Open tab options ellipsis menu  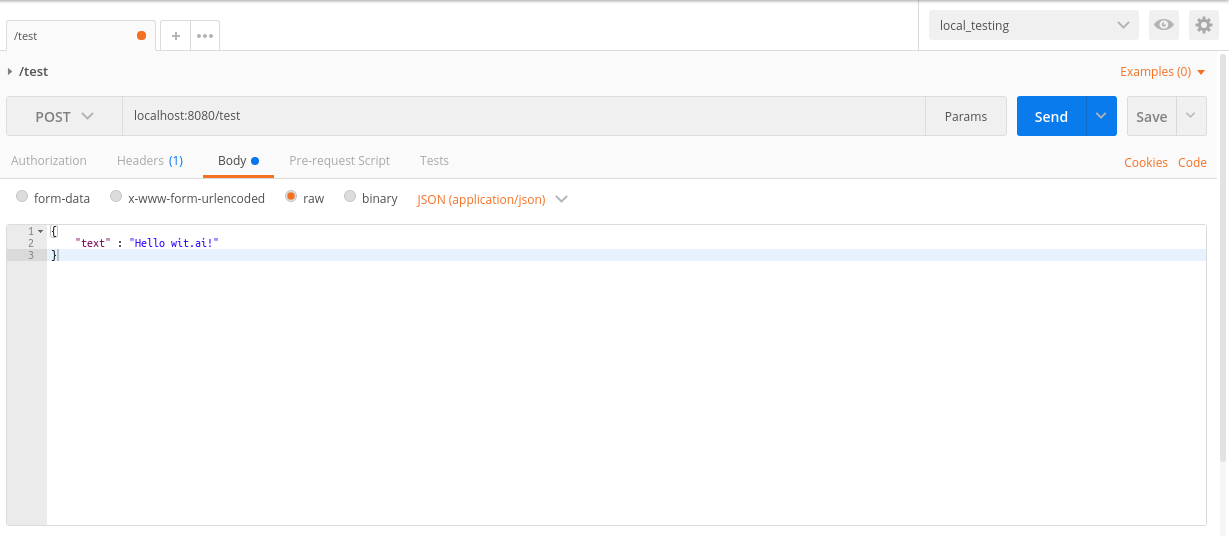[x=205, y=35]
